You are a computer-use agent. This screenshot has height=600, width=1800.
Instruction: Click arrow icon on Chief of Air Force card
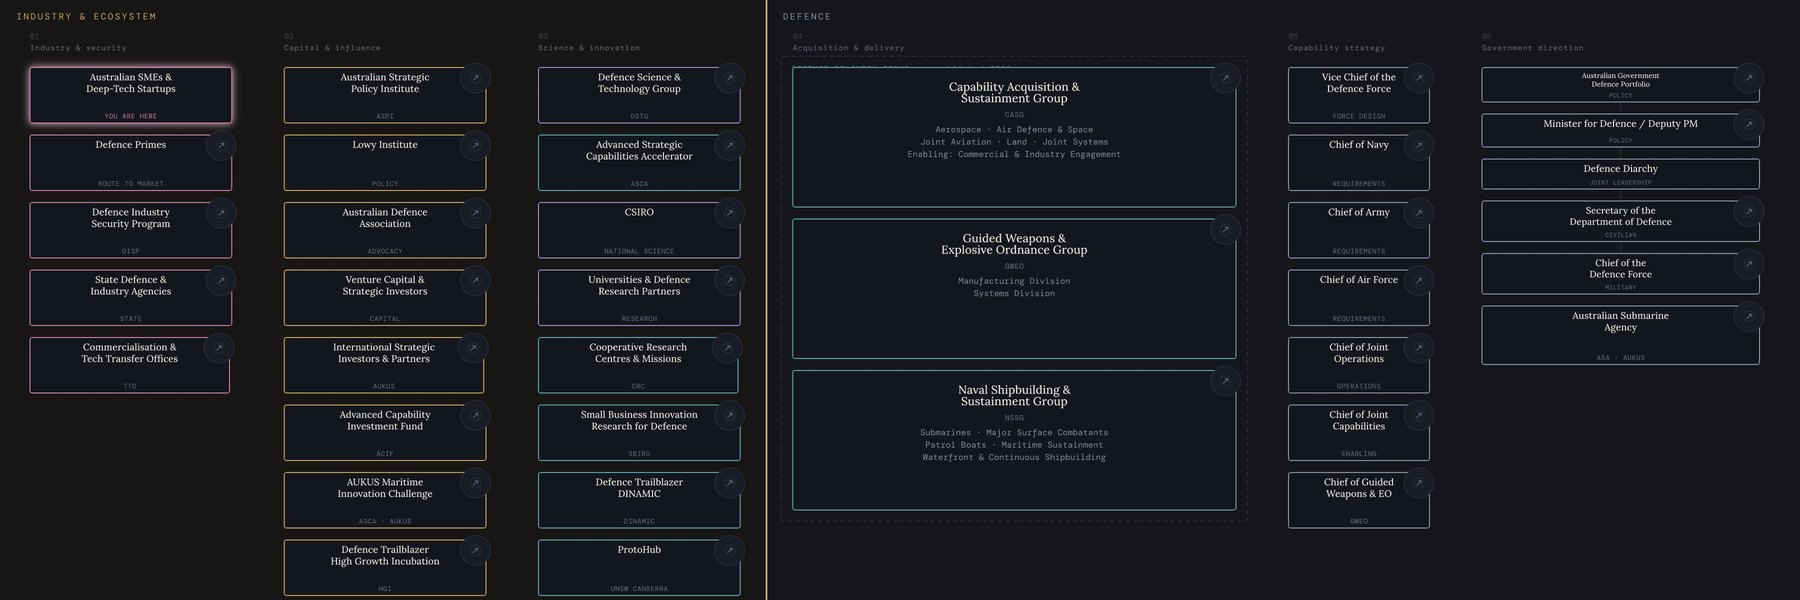(1418, 280)
